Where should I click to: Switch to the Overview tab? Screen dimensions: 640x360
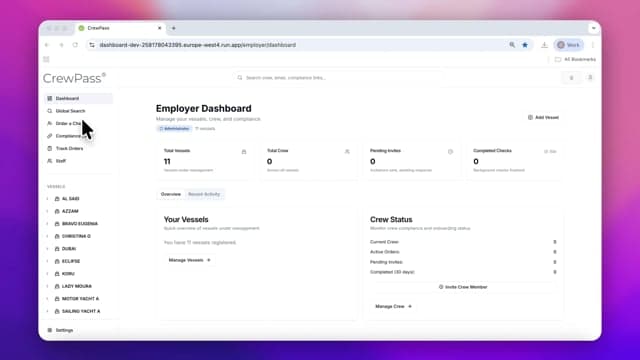[171, 194]
